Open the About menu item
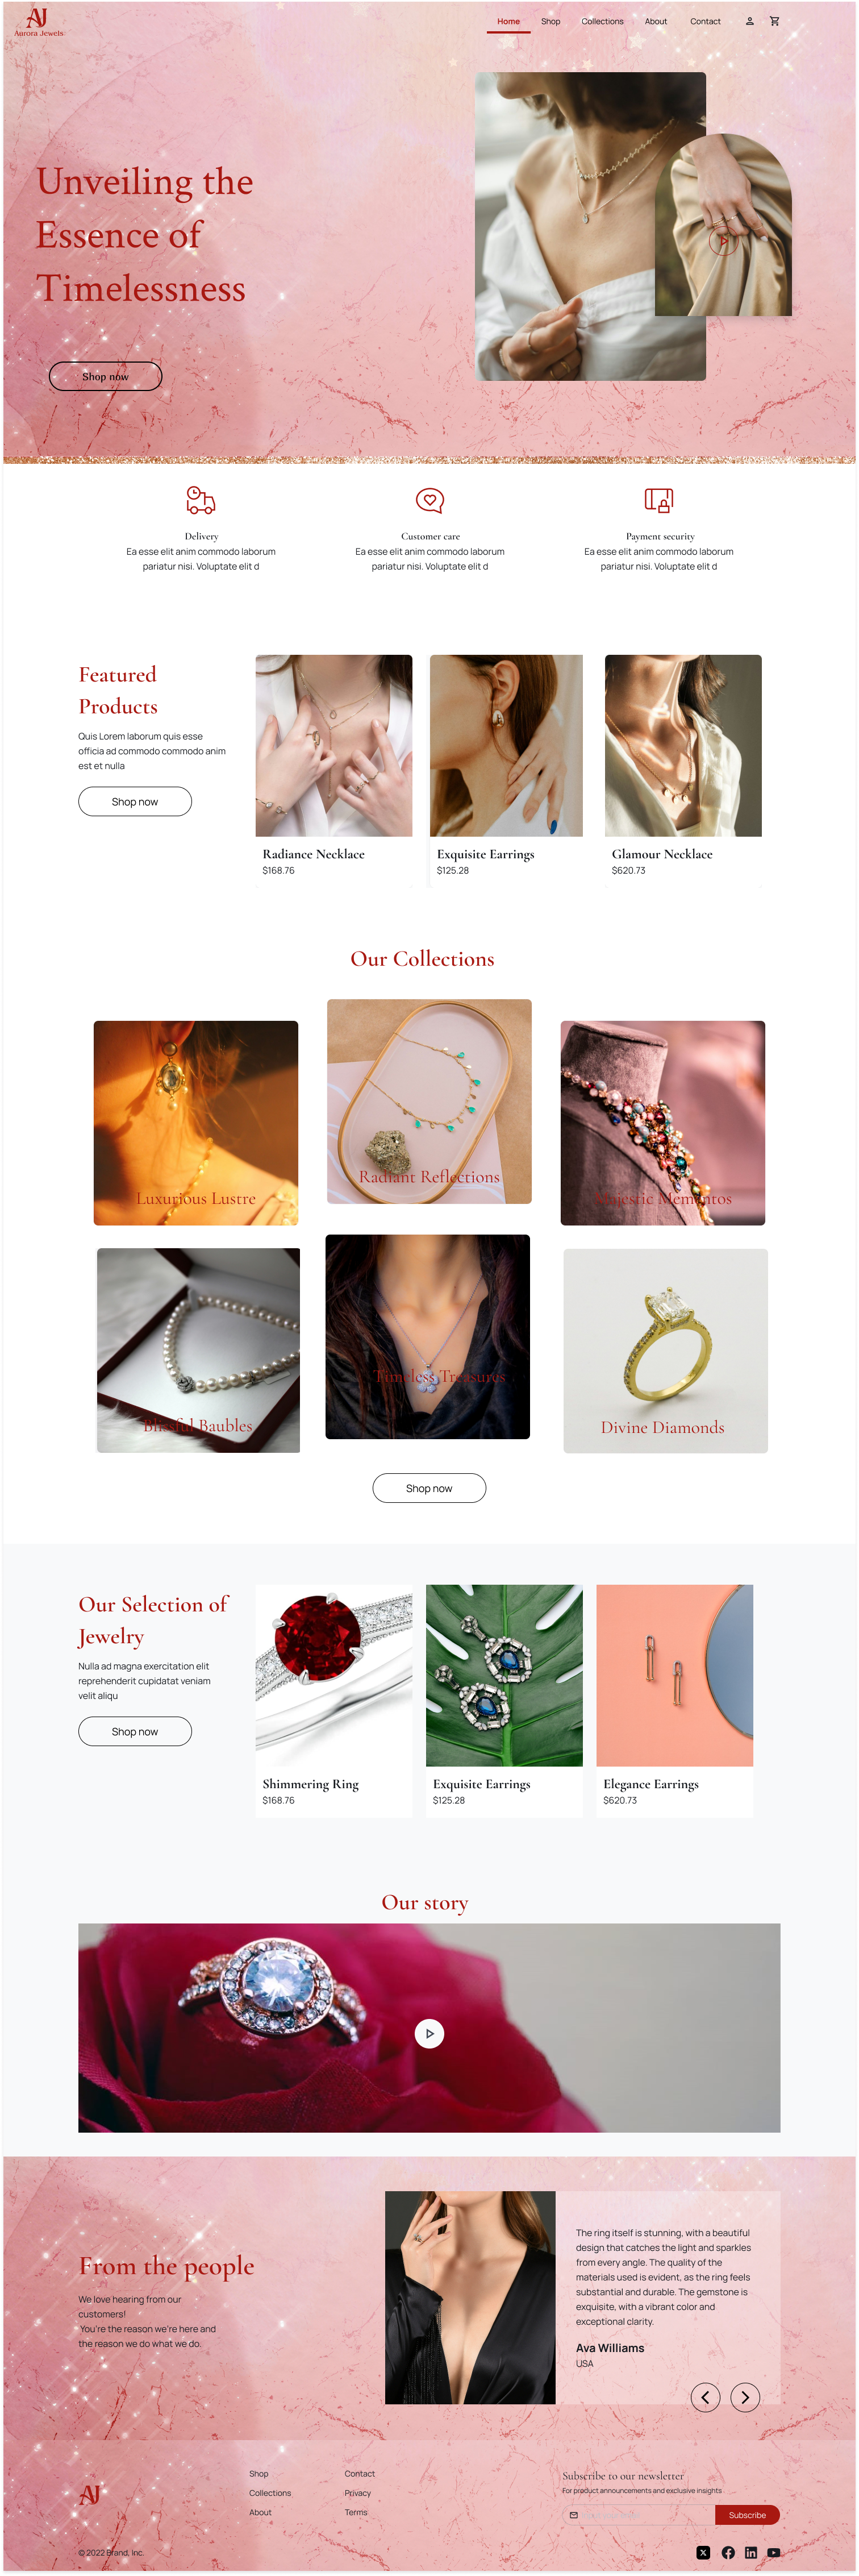The width and height of the screenshot is (859, 2576). click(x=655, y=21)
